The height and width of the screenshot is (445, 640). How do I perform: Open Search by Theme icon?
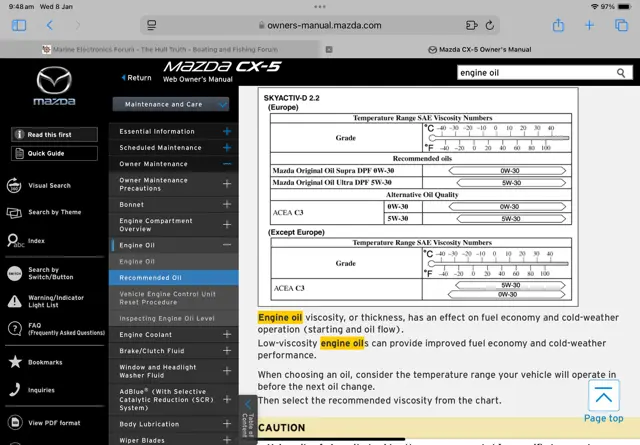[14, 212]
